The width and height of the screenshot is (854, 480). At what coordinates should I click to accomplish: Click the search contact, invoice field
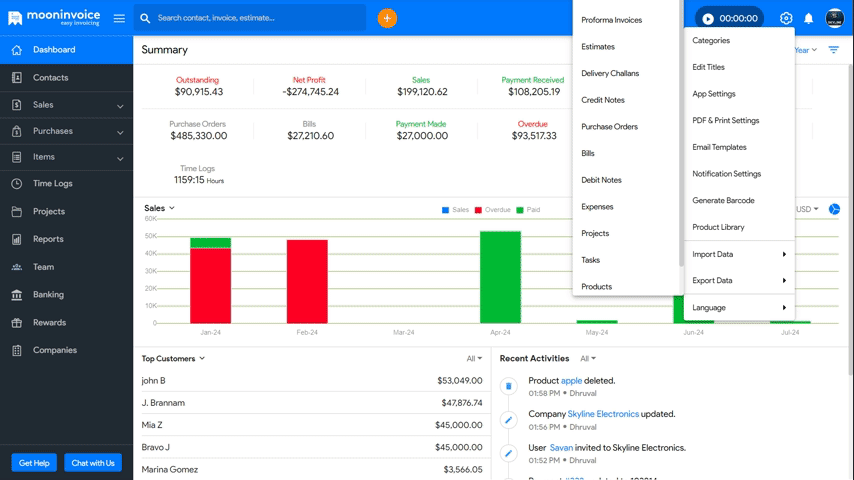click(x=250, y=18)
